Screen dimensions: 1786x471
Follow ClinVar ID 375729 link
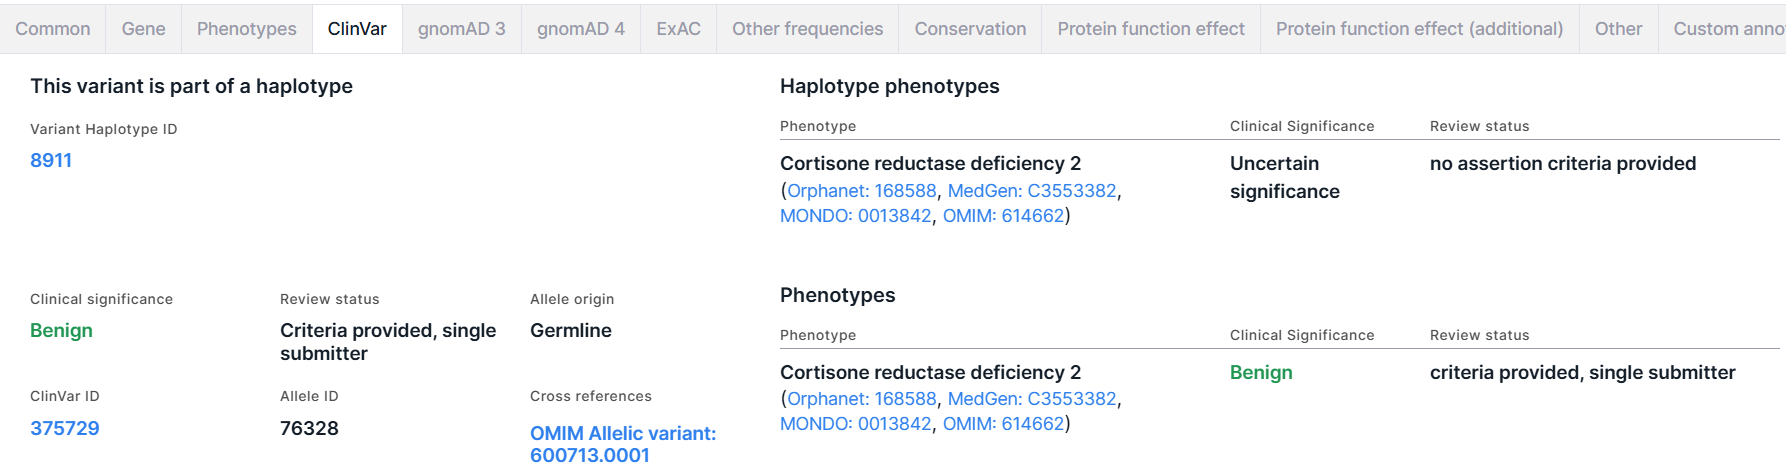click(x=65, y=428)
